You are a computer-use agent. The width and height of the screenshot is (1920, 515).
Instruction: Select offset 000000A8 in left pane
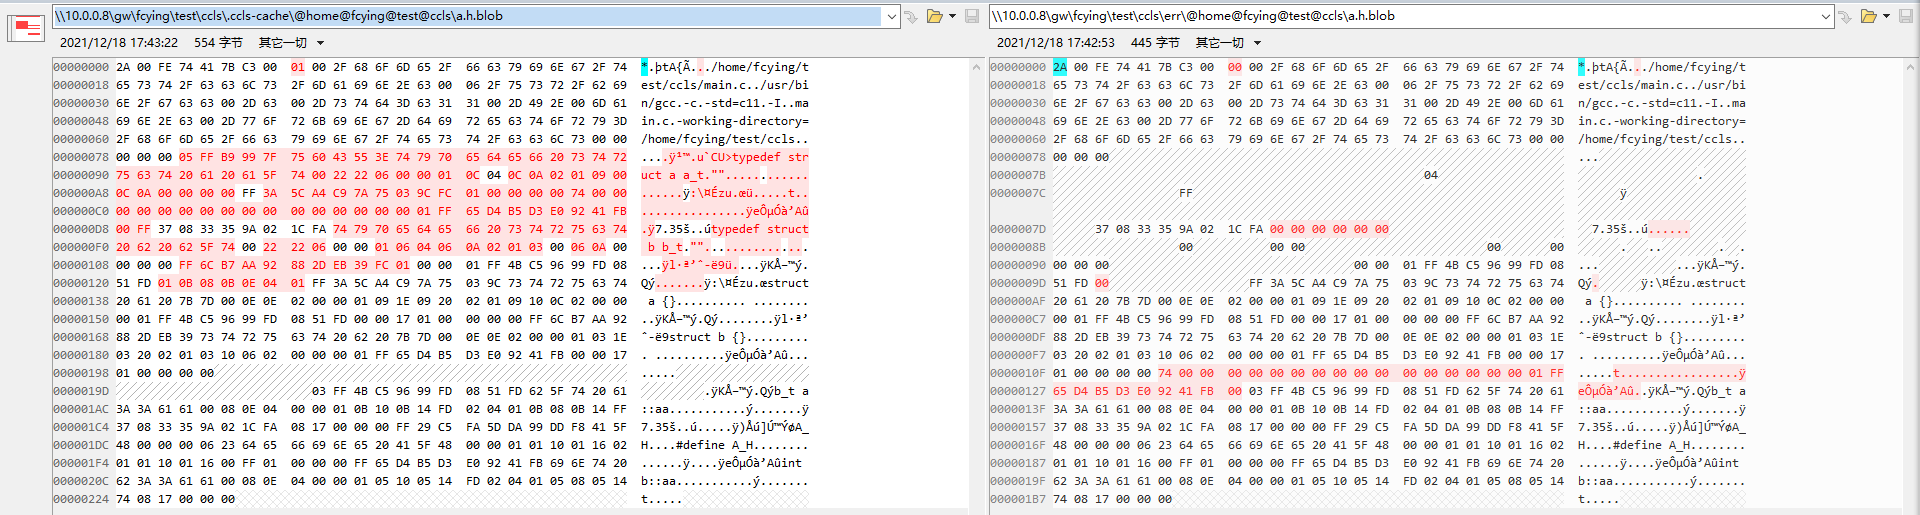pyautogui.click(x=81, y=193)
